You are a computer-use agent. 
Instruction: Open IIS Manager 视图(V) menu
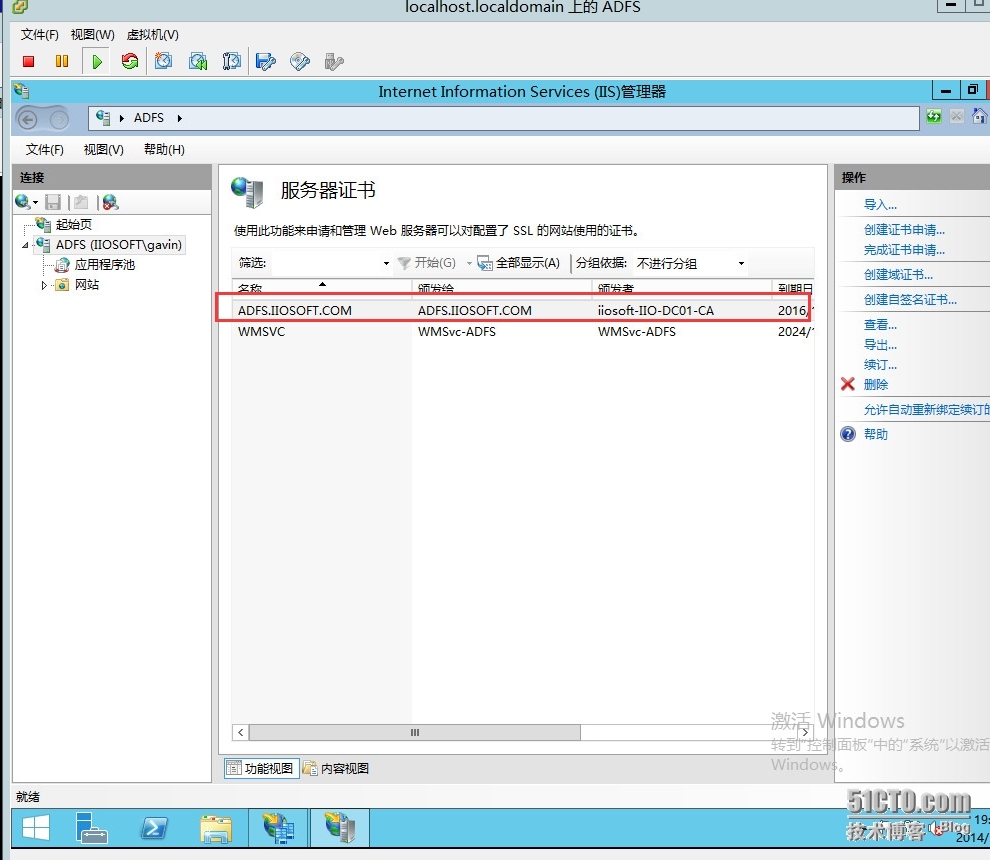coord(104,150)
